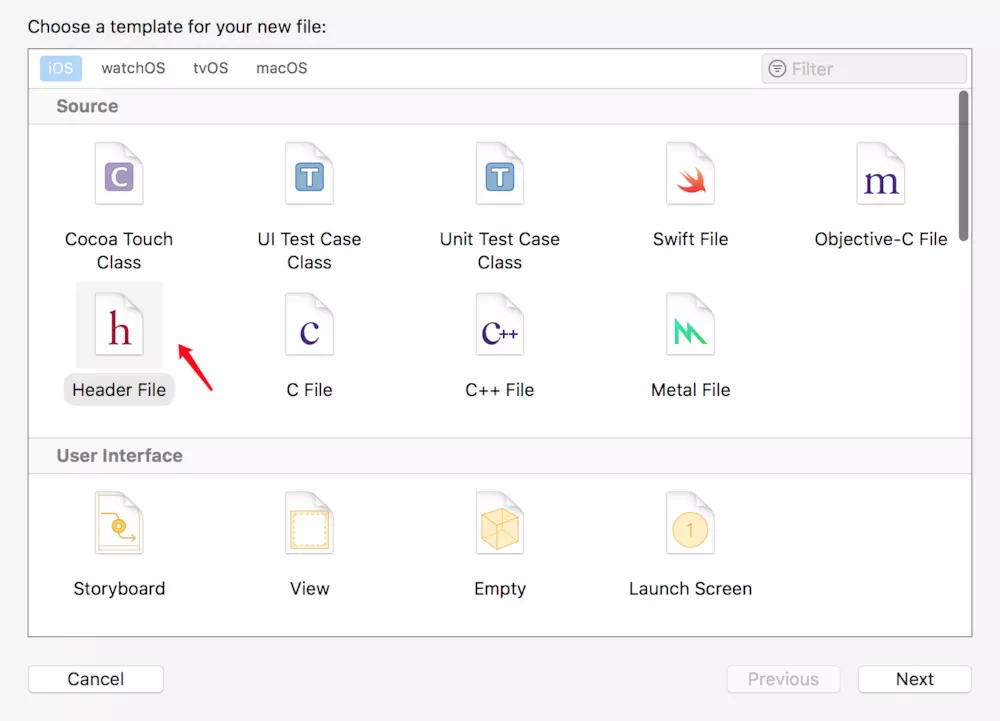Image resolution: width=1000 pixels, height=721 pixels.
Task: Click the "Swift File" label
Action: click(x=690, y=239)
